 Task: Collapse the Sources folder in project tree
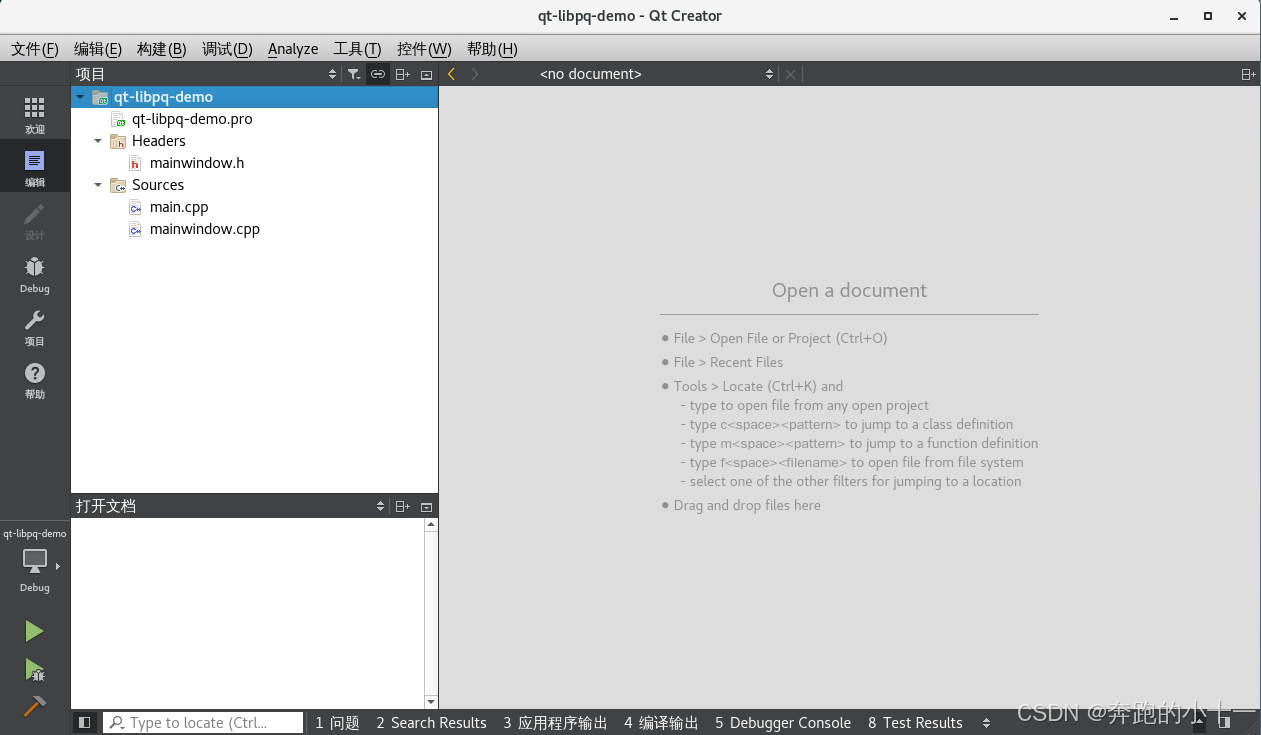pos(98,184)
